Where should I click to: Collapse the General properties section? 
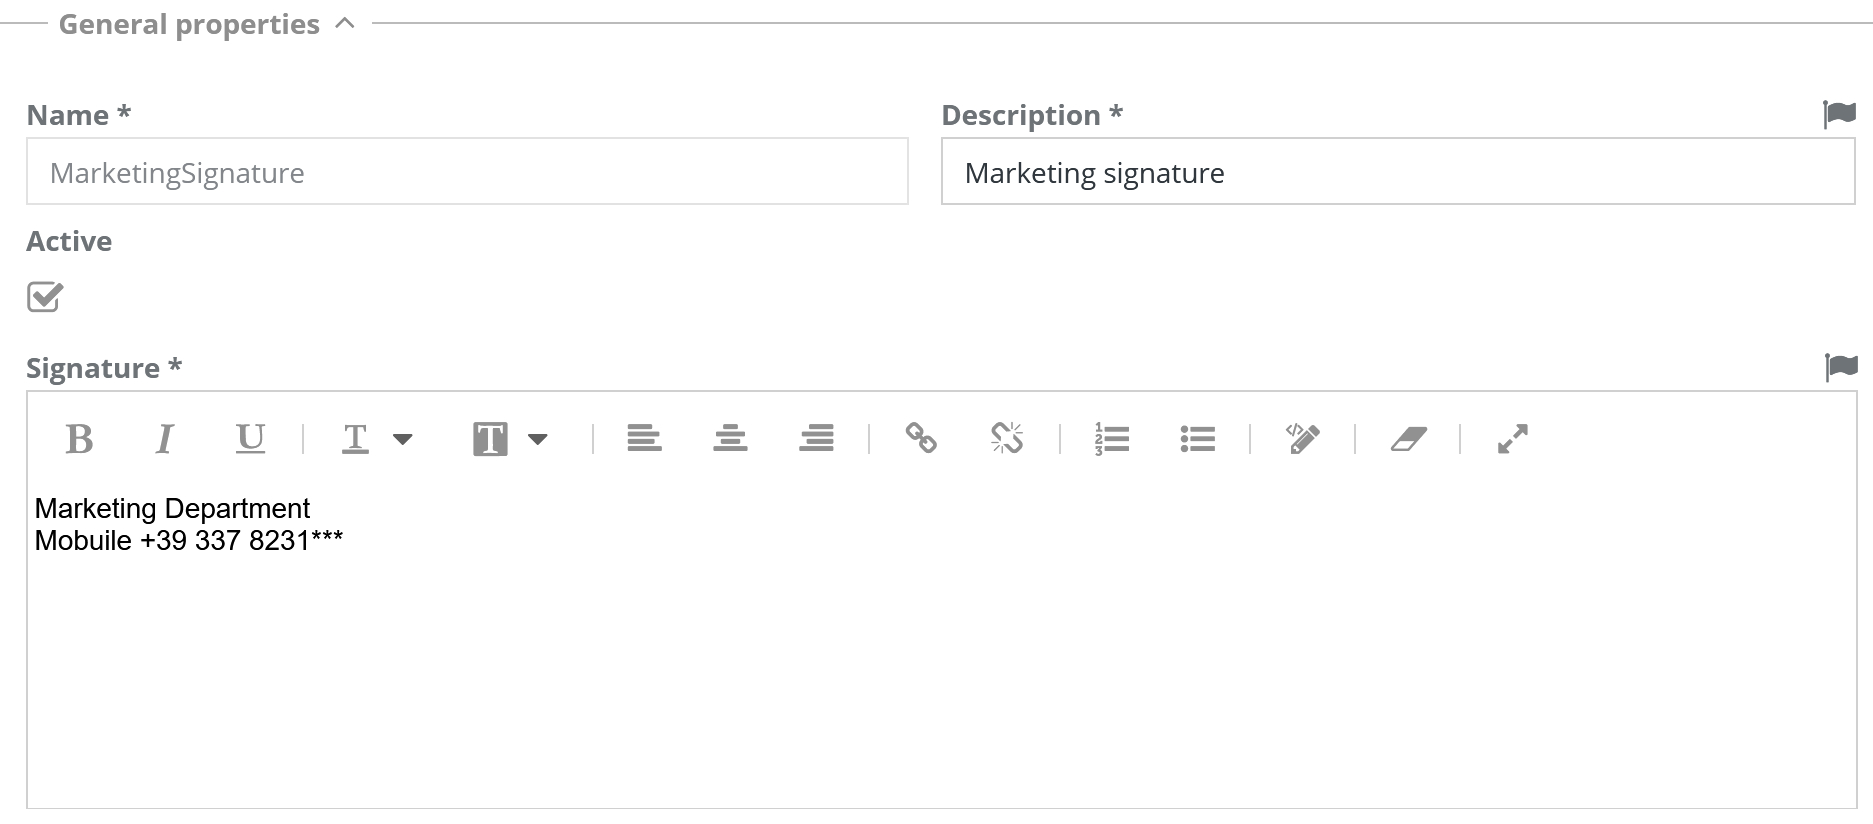[345, 23]
